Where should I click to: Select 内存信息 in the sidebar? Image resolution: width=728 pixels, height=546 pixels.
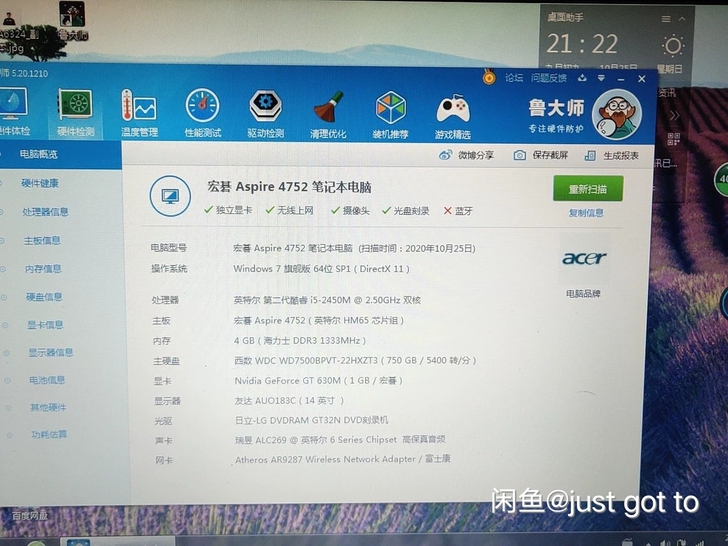point(43,268)
